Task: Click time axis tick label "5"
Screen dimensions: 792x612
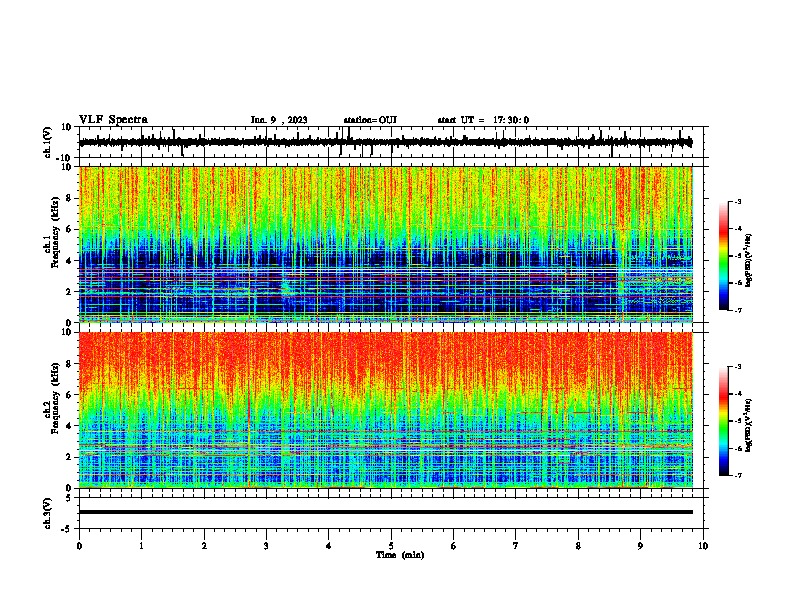Action: 391,546
